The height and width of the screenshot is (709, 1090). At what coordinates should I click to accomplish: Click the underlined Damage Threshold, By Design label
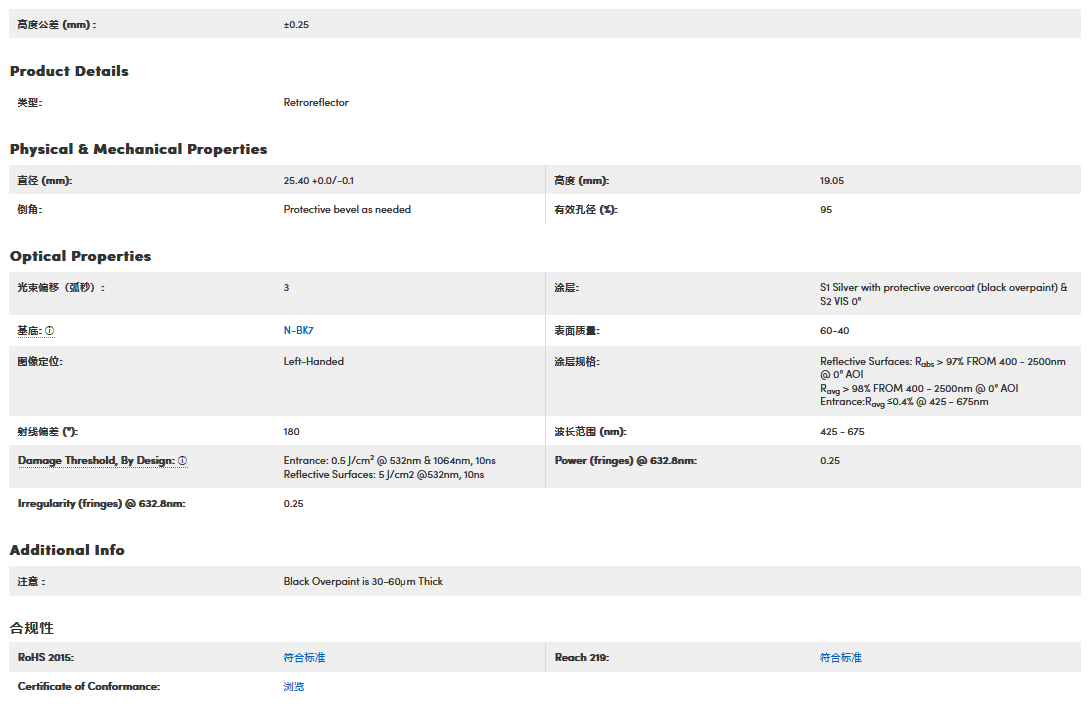click(x=96, y=461)
